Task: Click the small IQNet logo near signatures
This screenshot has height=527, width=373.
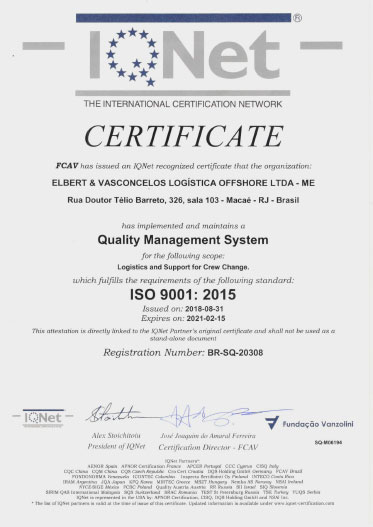Action: (x=43, y=418)
